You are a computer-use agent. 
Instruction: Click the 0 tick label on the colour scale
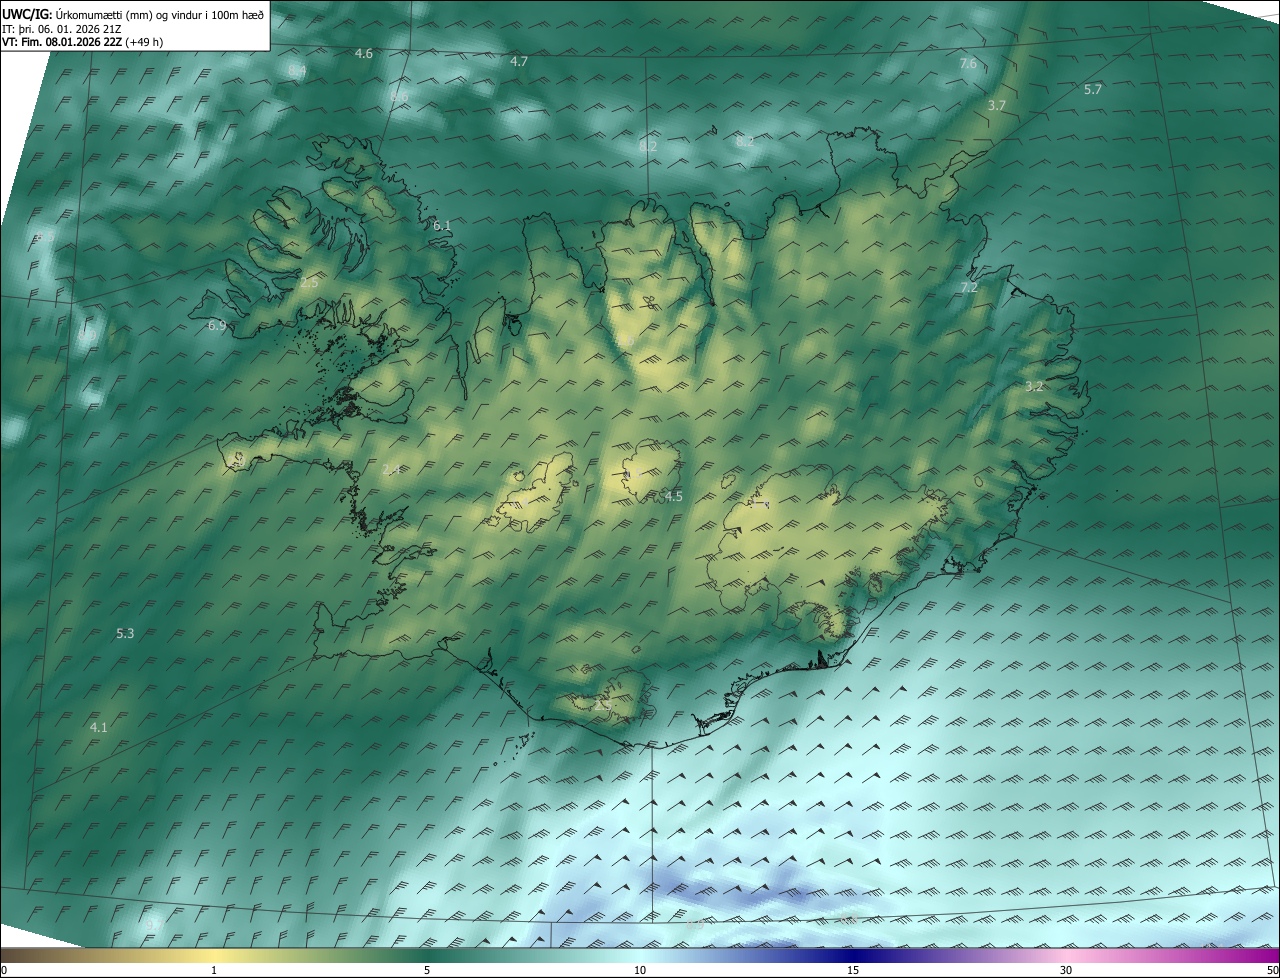click(3, 970)
